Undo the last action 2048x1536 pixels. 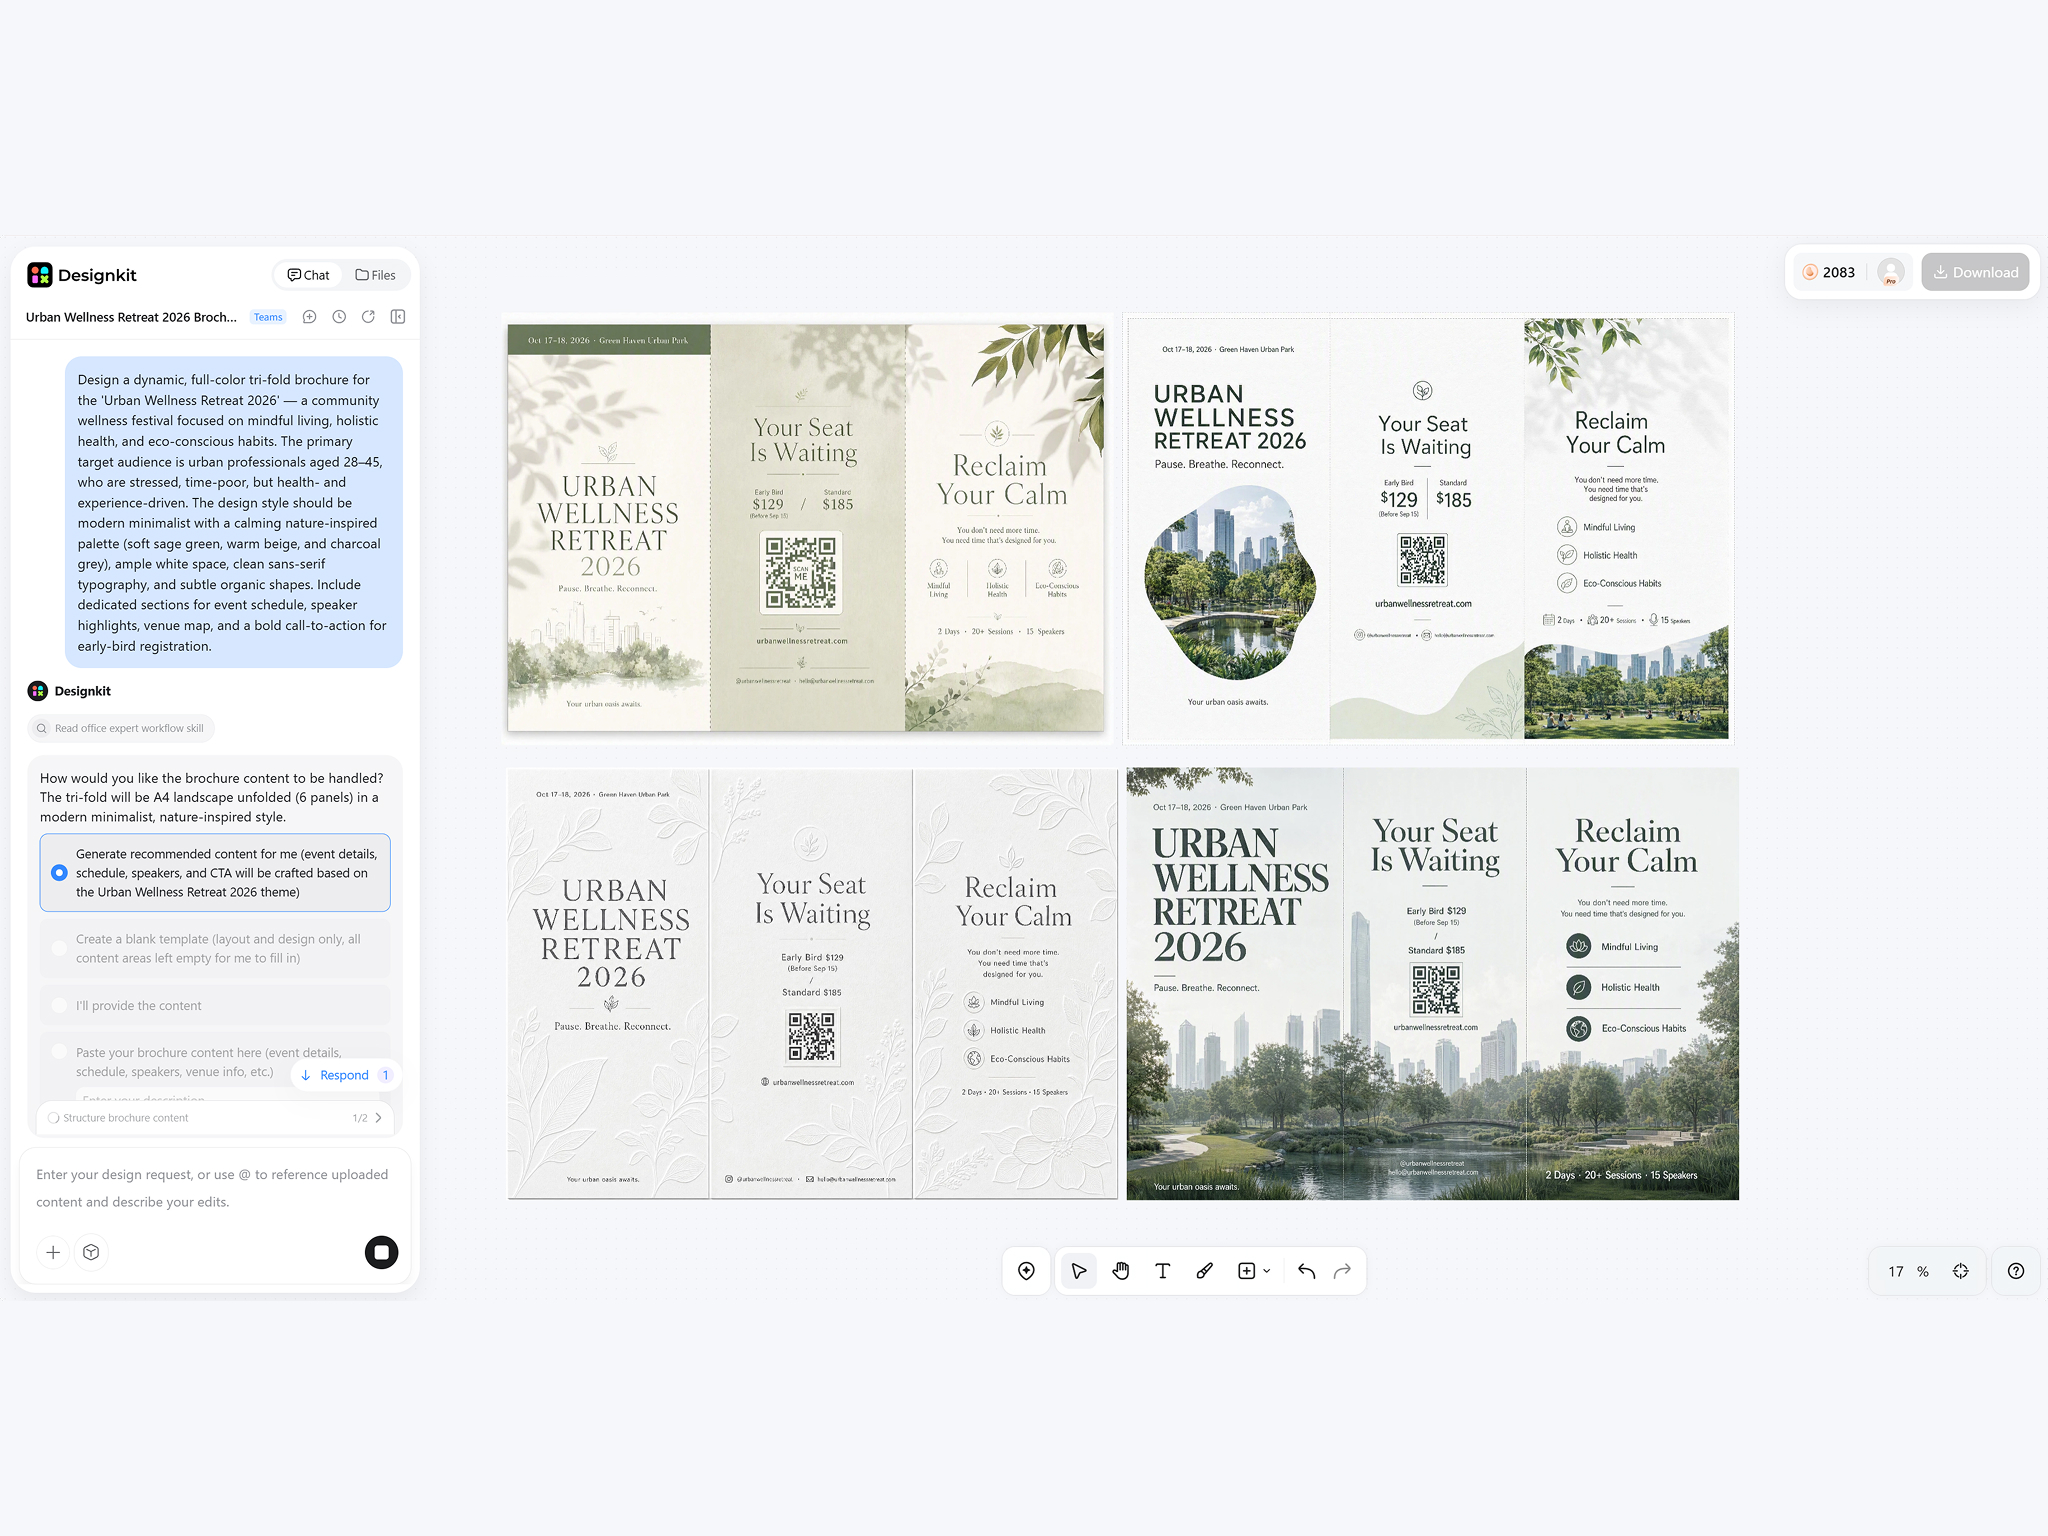(x=1306, y=1271)
